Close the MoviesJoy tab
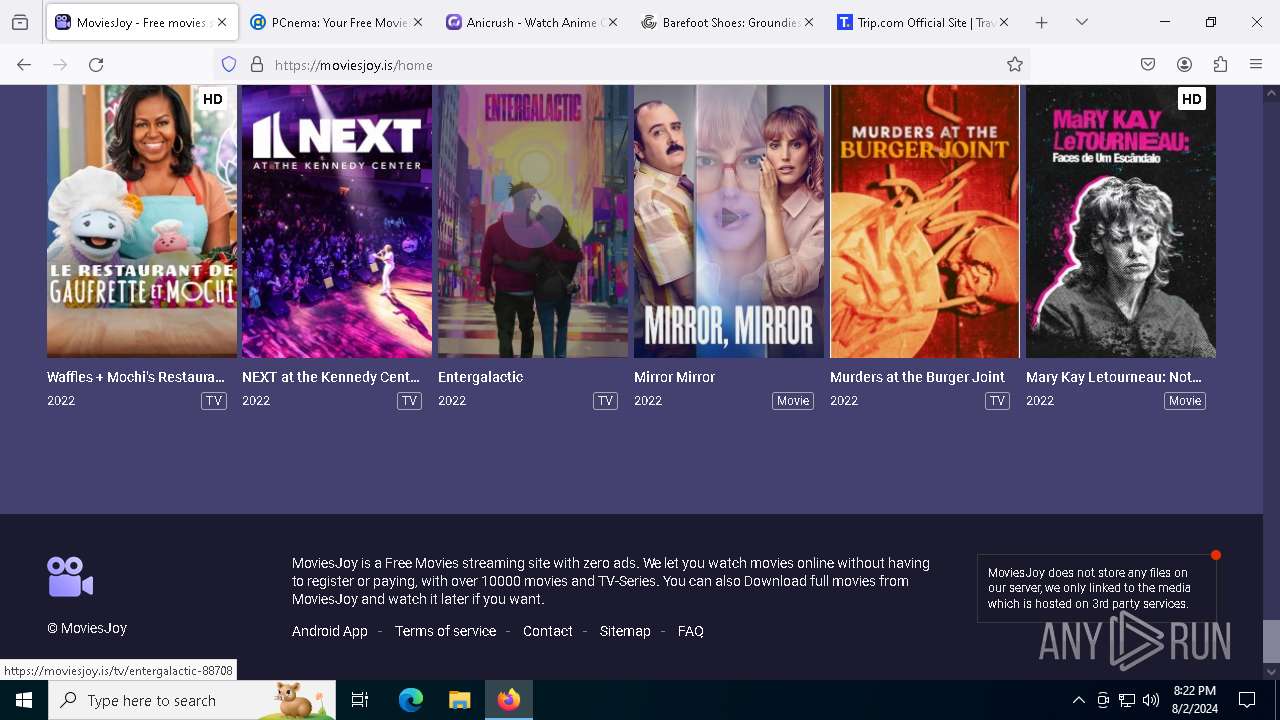Viewport: 1280px width, 720px height. 222,22
